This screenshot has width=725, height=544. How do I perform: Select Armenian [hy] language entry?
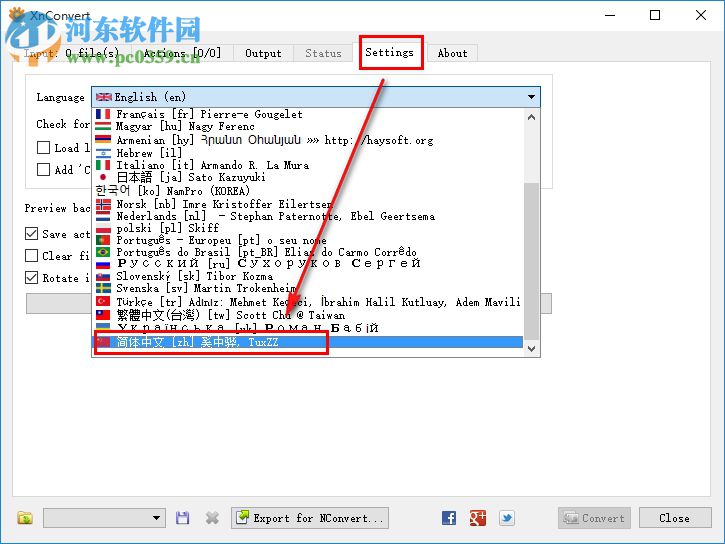307,140
